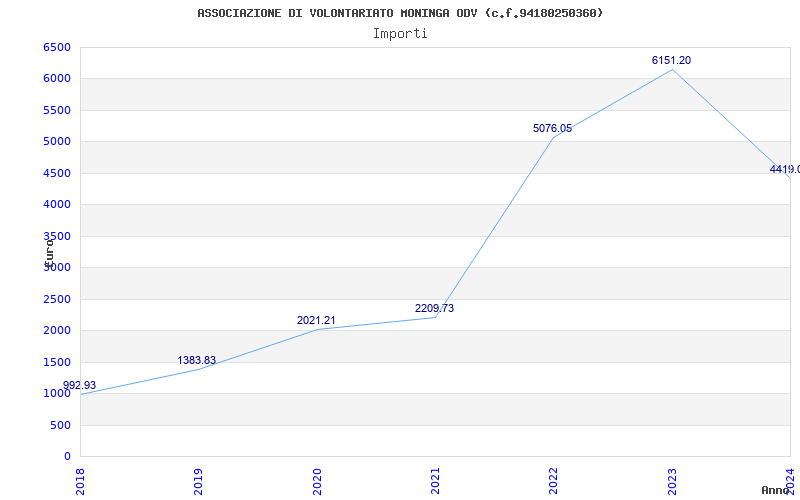Screen dimensions: 800x500
Task: Click the 2500 y-axis tick label
Action: [x=57, y=299]
